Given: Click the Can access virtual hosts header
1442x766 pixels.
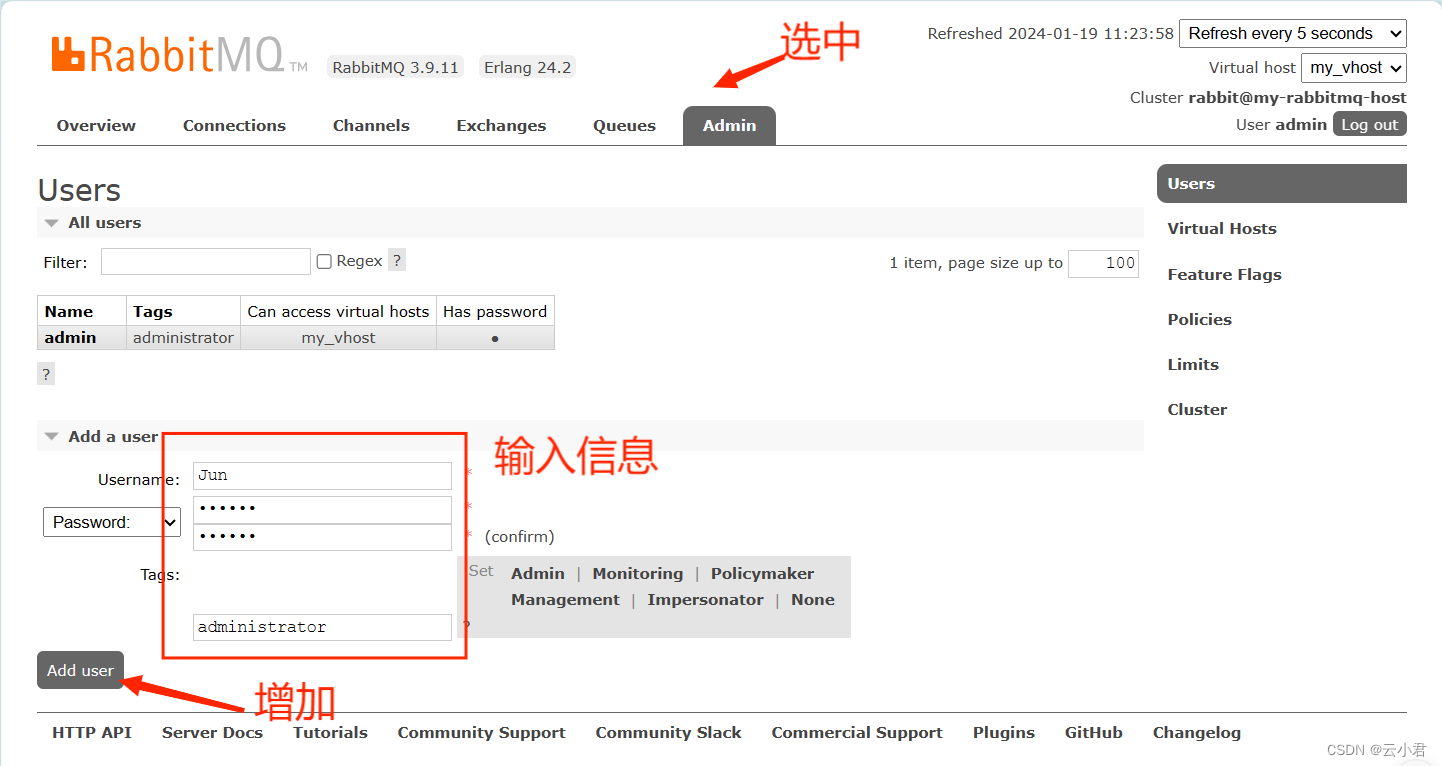Looking at the screenshot, I should (x=338, y=311).
